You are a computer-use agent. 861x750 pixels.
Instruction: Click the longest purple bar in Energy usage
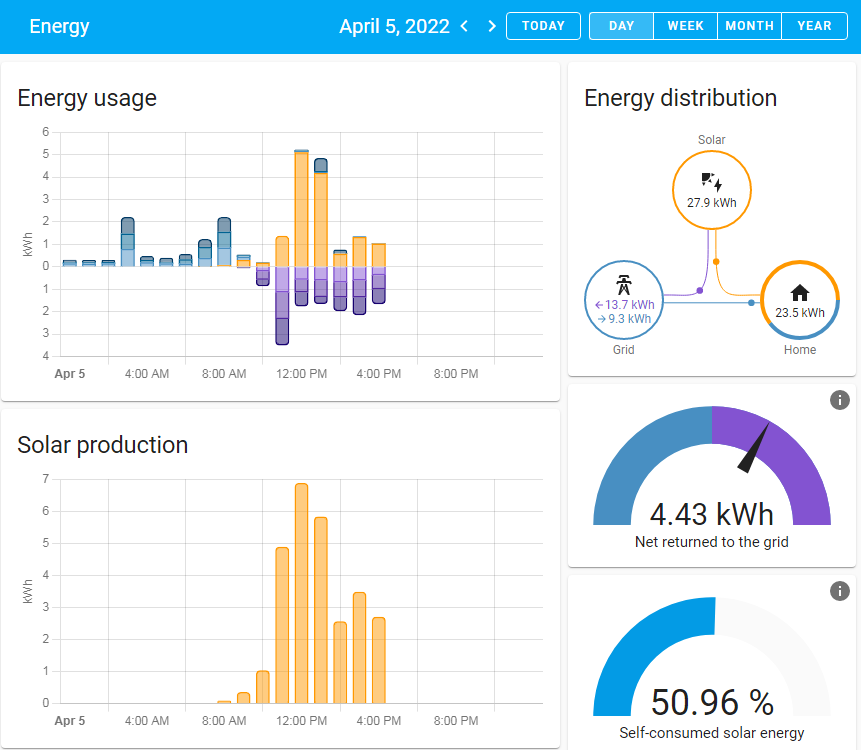point(282,305)
